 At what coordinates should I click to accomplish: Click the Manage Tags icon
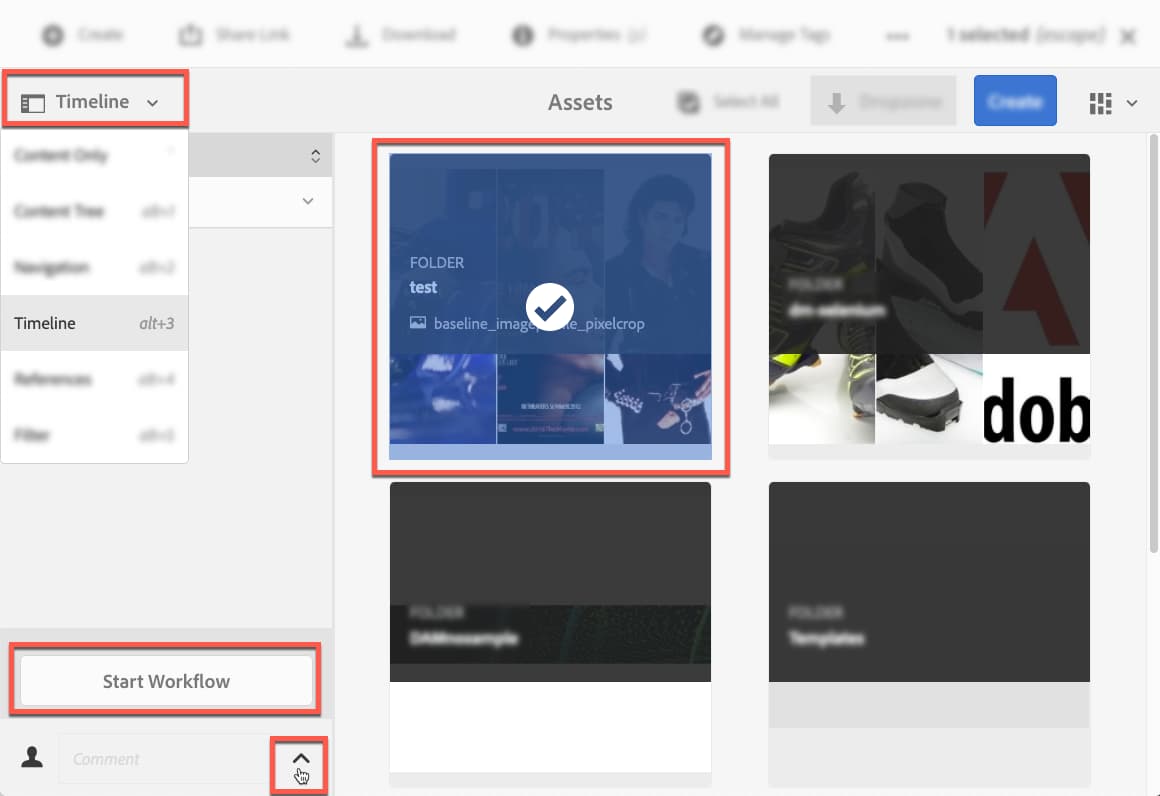(713, 34)
